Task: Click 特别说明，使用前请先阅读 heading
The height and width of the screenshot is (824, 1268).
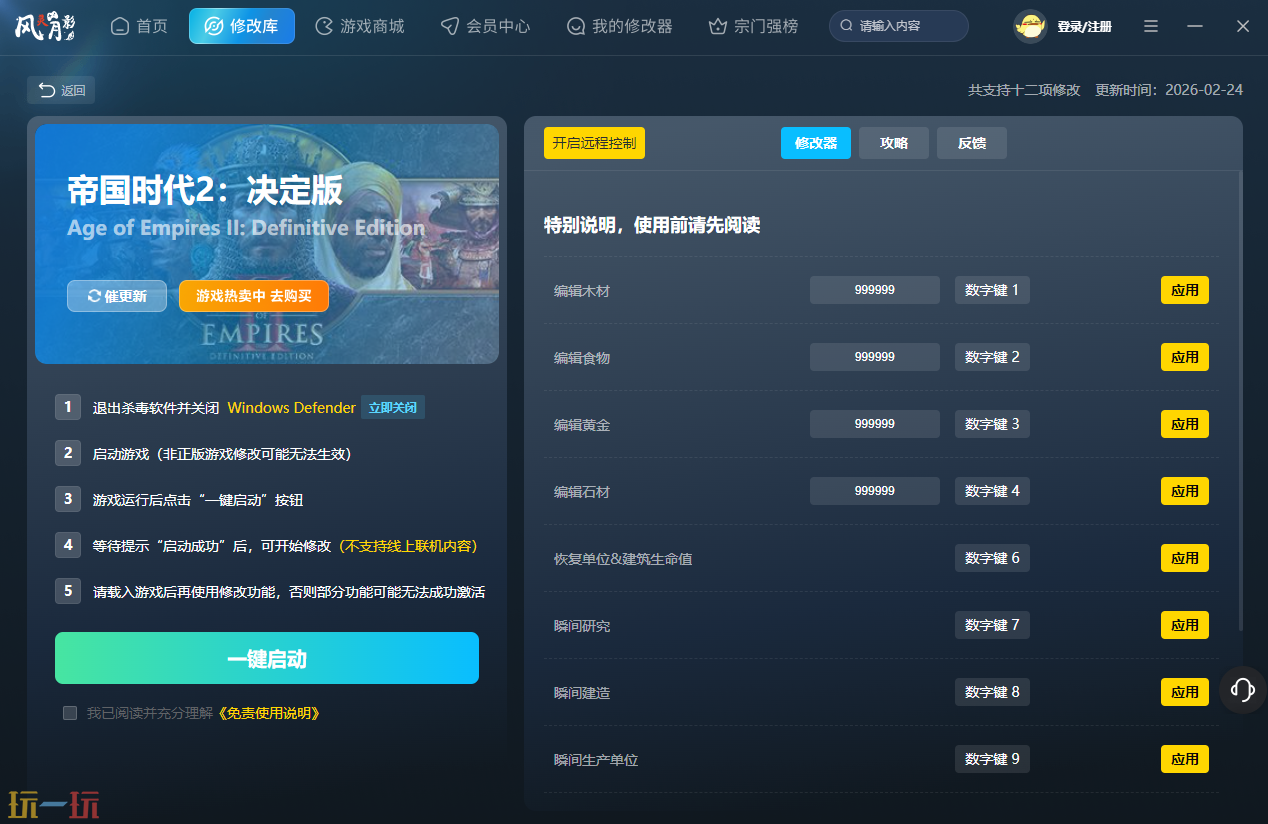Action: pos(652,225)
